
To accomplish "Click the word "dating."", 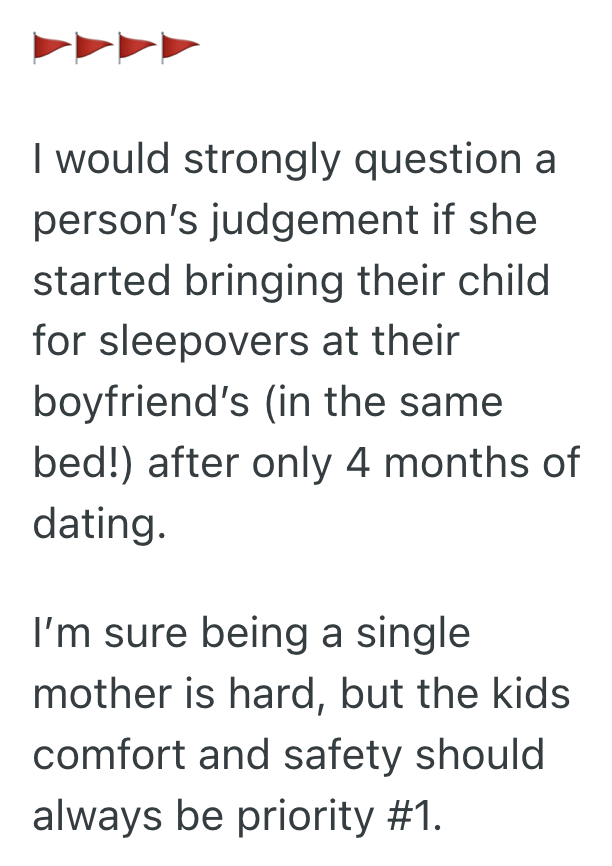I will [97, 523].
